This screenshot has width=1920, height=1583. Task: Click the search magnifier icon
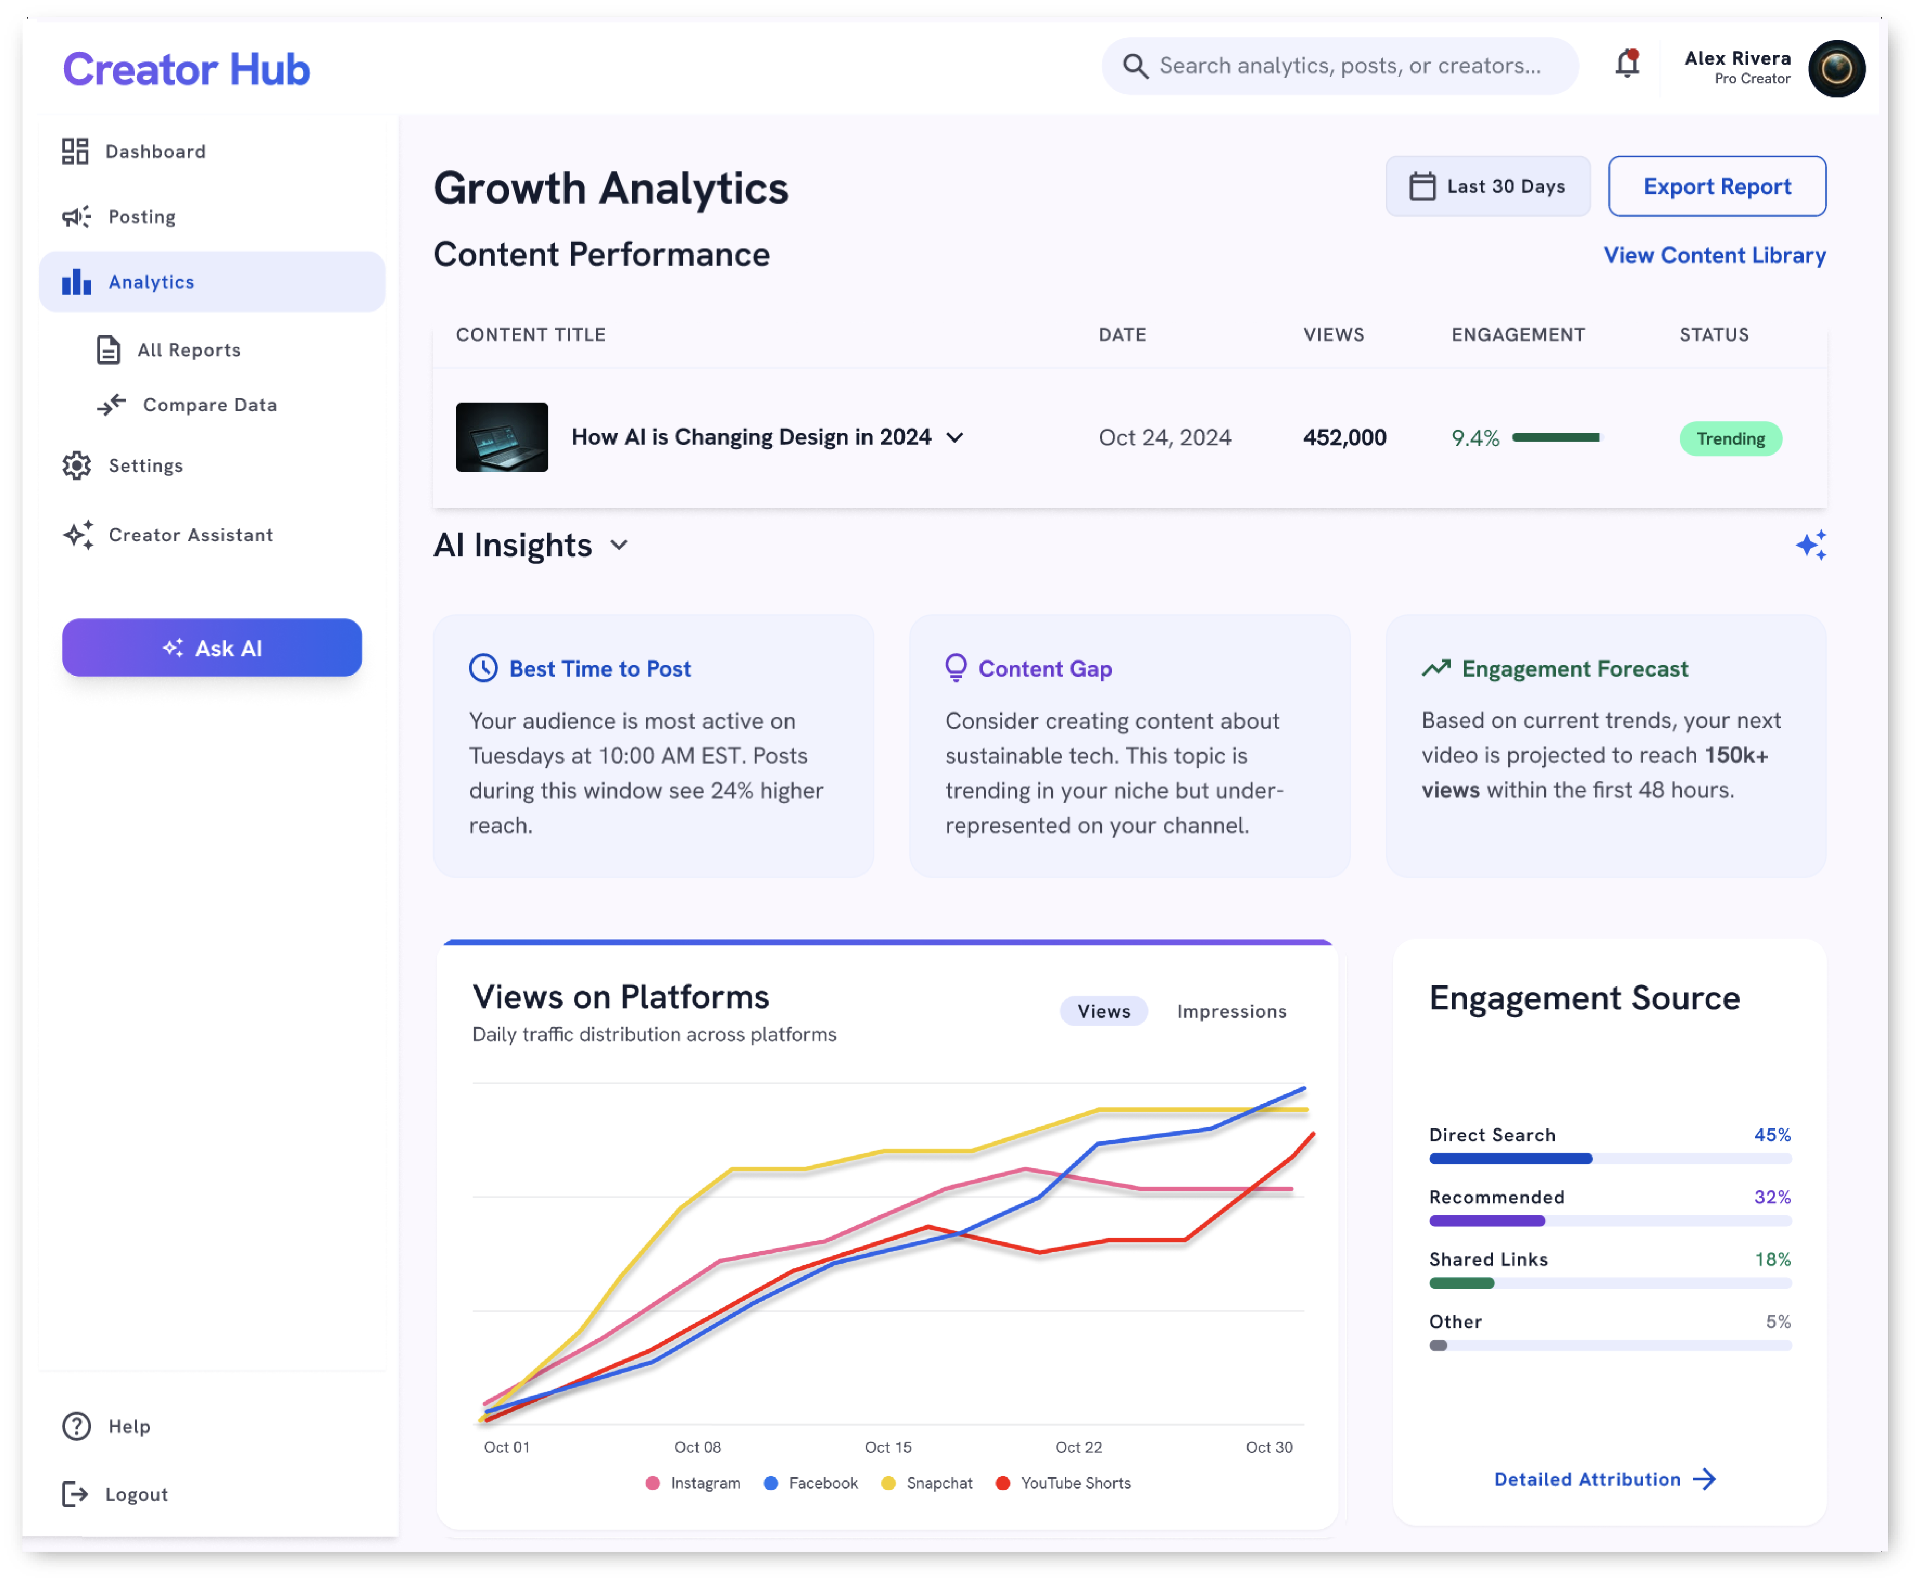click(1135, 66)
